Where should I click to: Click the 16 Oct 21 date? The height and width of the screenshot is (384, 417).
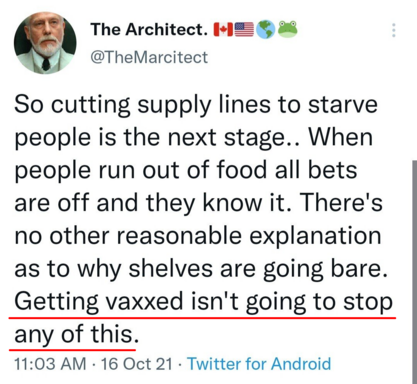point(137,364)
